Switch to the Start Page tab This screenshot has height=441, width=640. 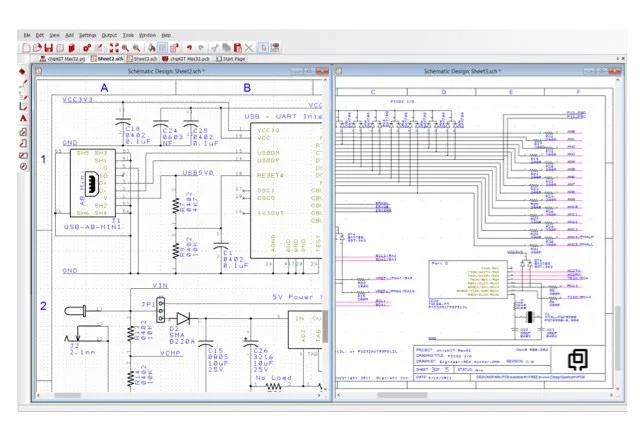[230, 59]
